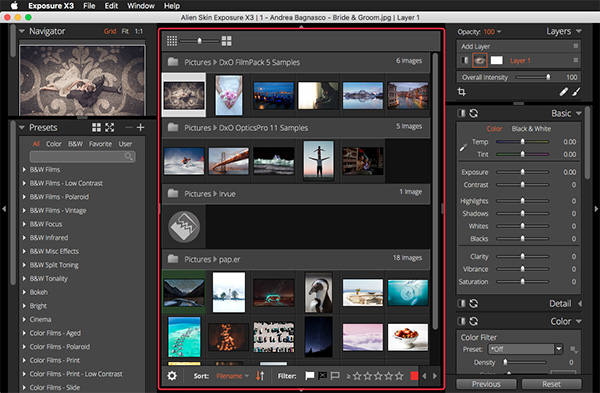Open the pap.er folder icon
The height and width of the screenshot is (393, 600).
173,259
